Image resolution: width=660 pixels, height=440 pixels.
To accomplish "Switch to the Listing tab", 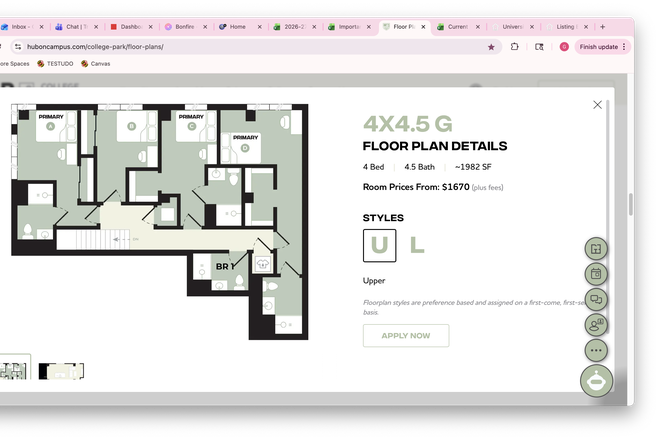I will point(565,27).
